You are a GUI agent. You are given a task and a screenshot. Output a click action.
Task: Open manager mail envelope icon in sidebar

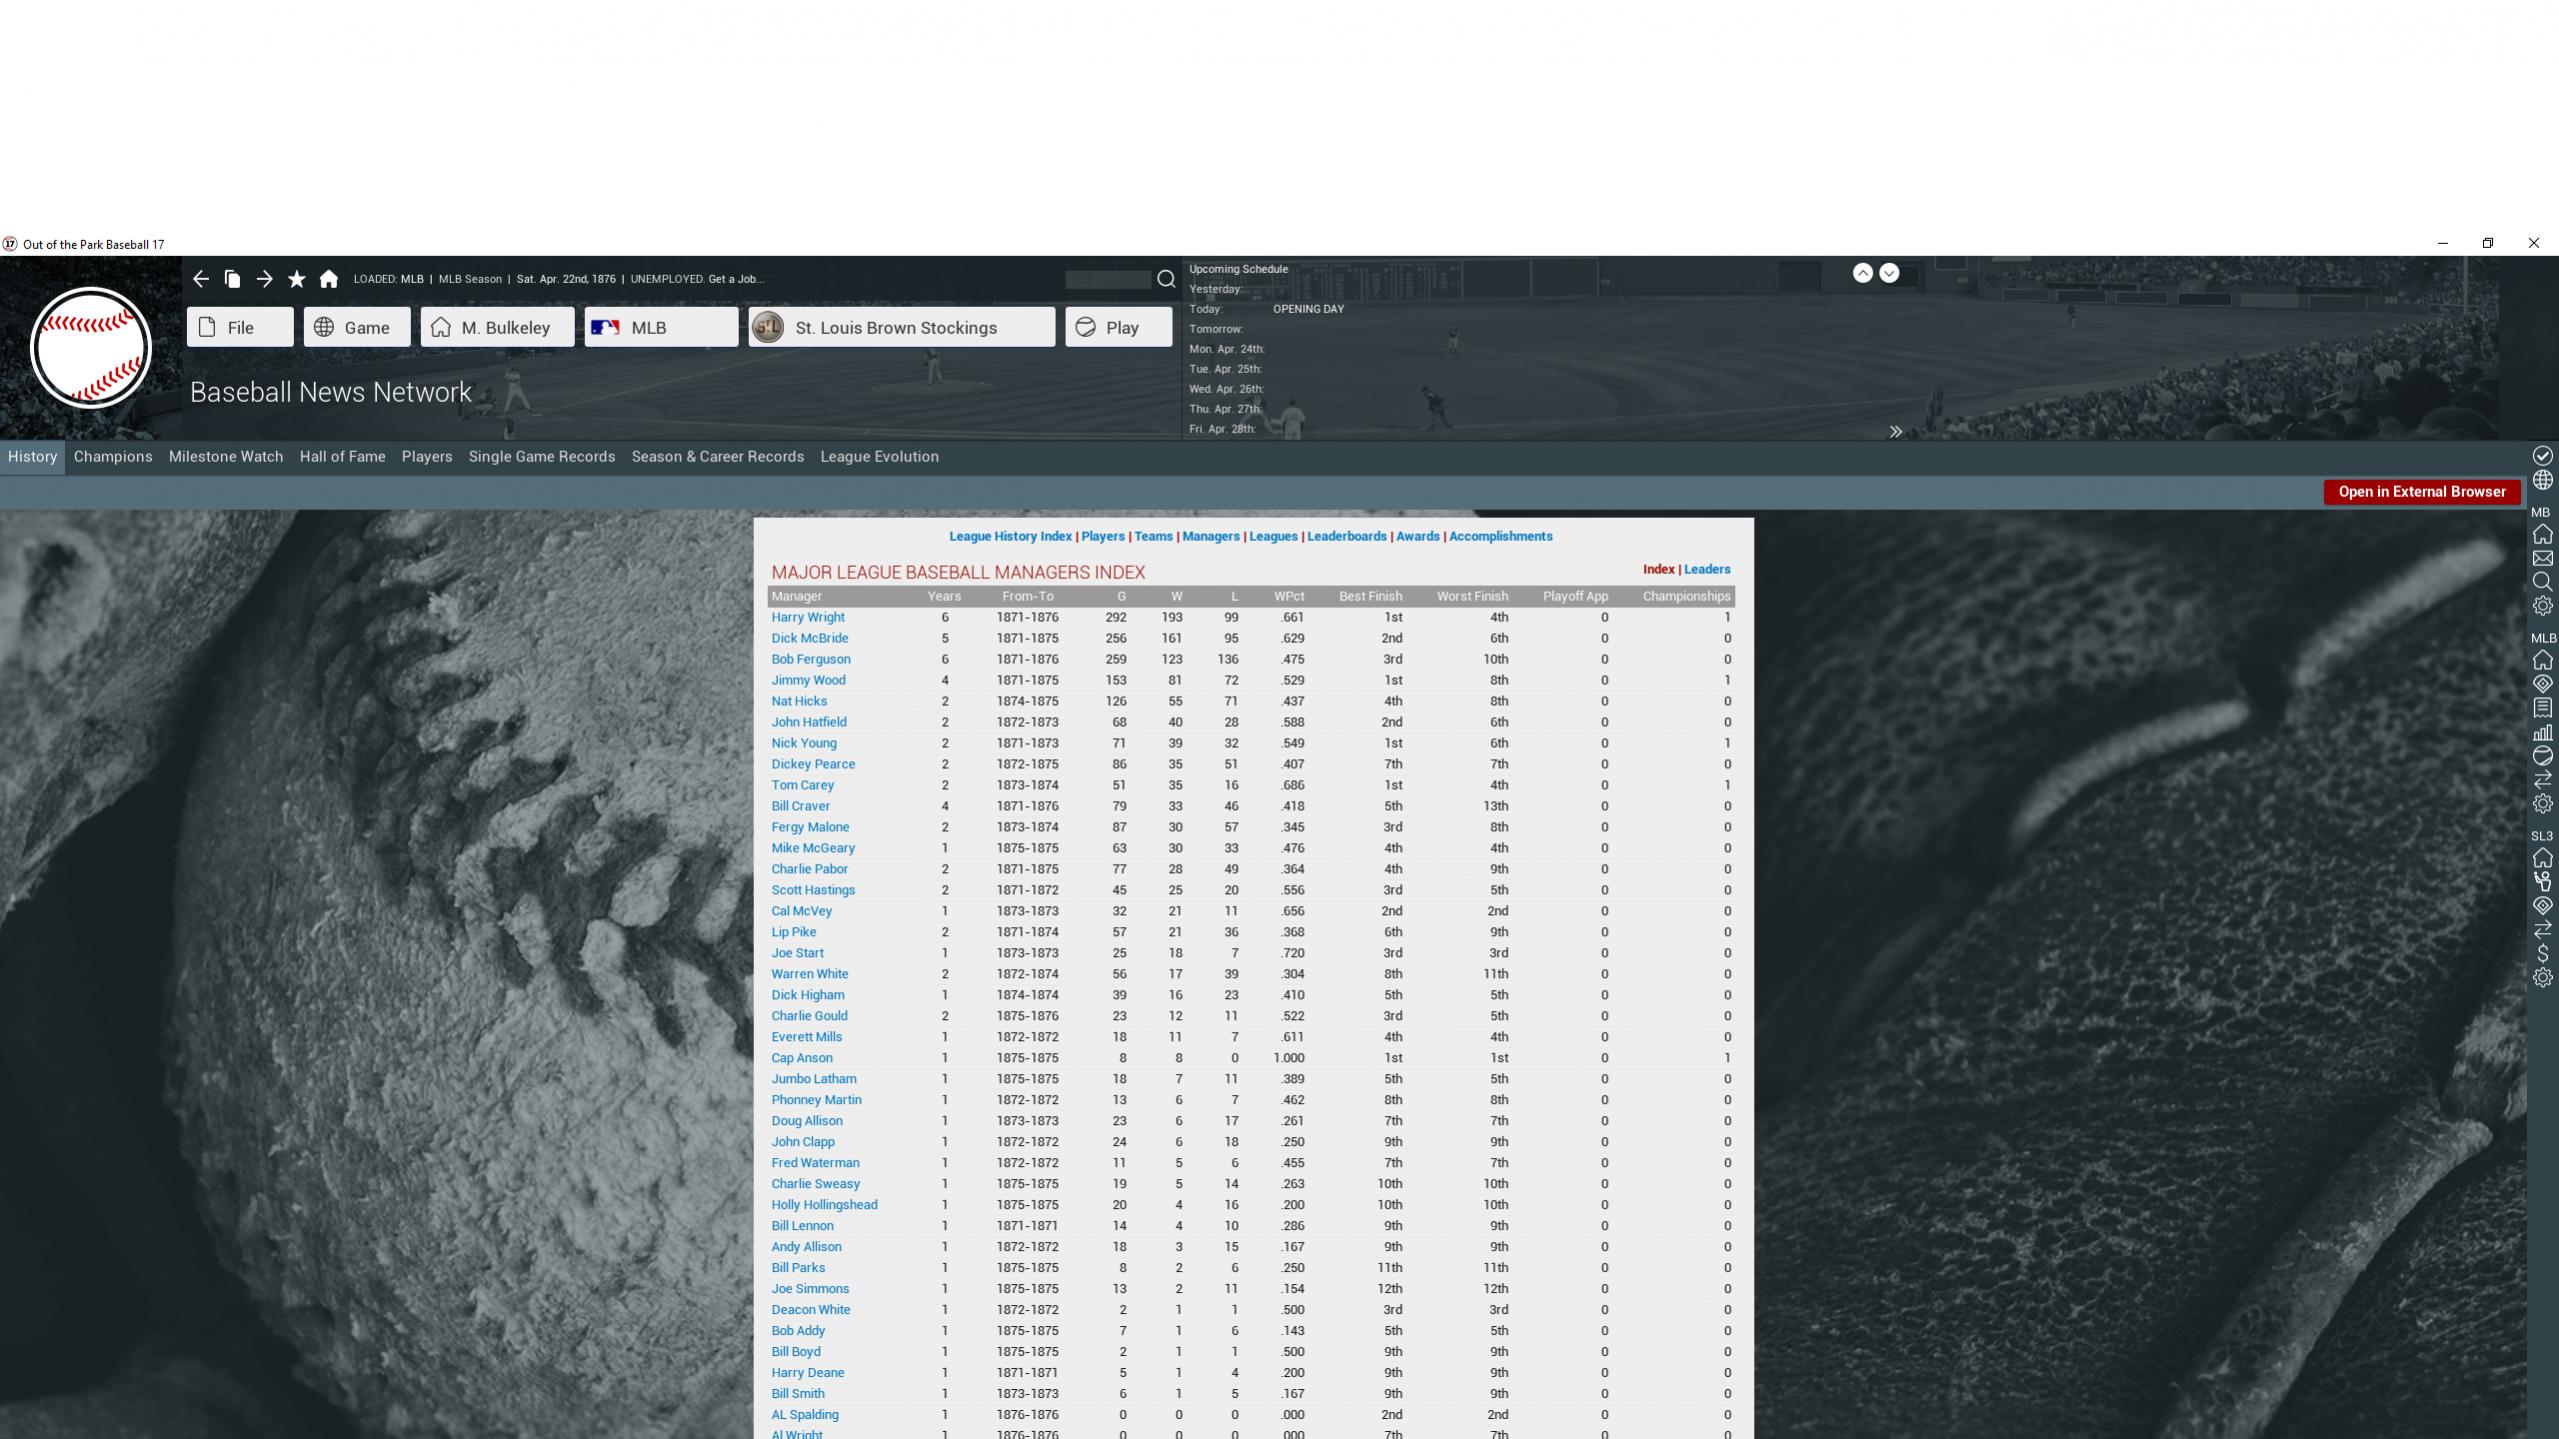(x=2542, y=558)
